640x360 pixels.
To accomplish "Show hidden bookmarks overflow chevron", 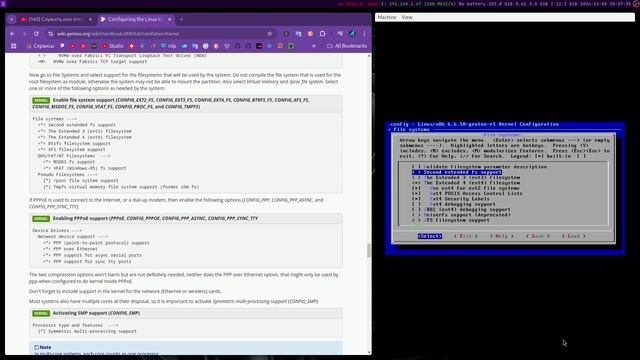I will click(313, 46).
